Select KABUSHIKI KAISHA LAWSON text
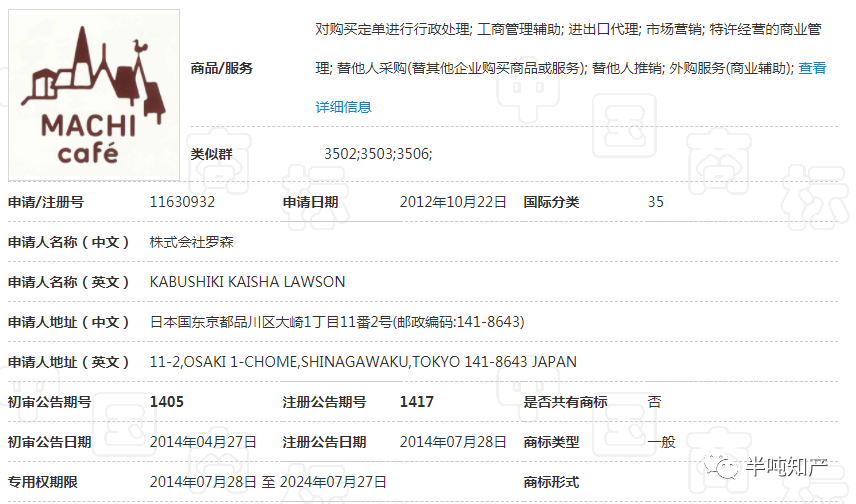The height and width of the screenshot is (504, 856). (247, 282)
